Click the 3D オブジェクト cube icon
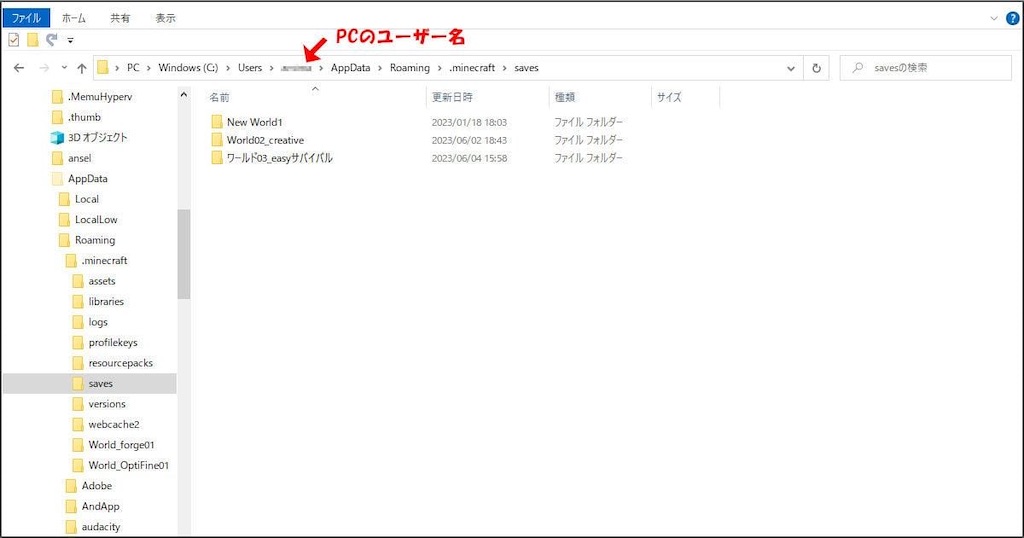This screenshot has height=538, width=1024. (57, 138)
